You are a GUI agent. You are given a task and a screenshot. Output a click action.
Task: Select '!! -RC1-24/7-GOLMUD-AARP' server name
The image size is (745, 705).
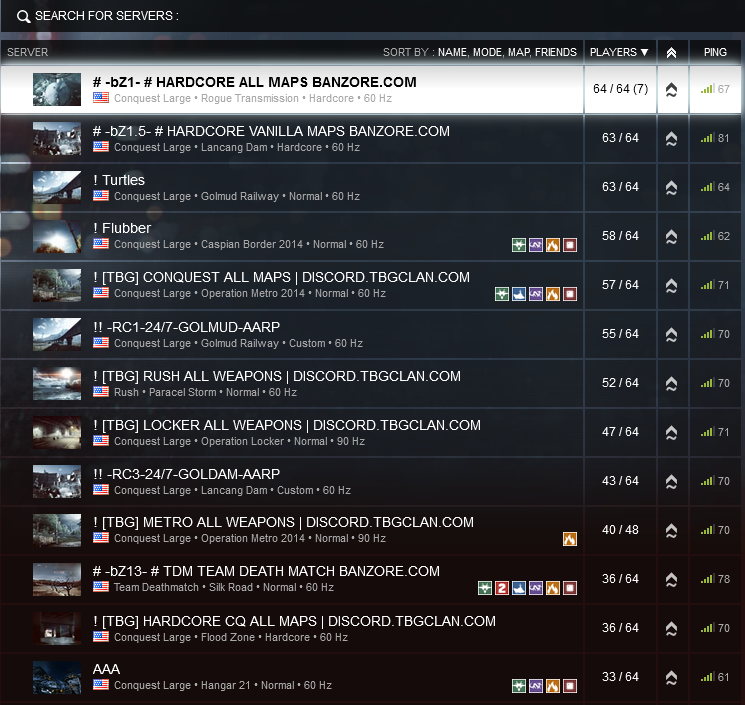pyautogui.click(x=186, y=327)
